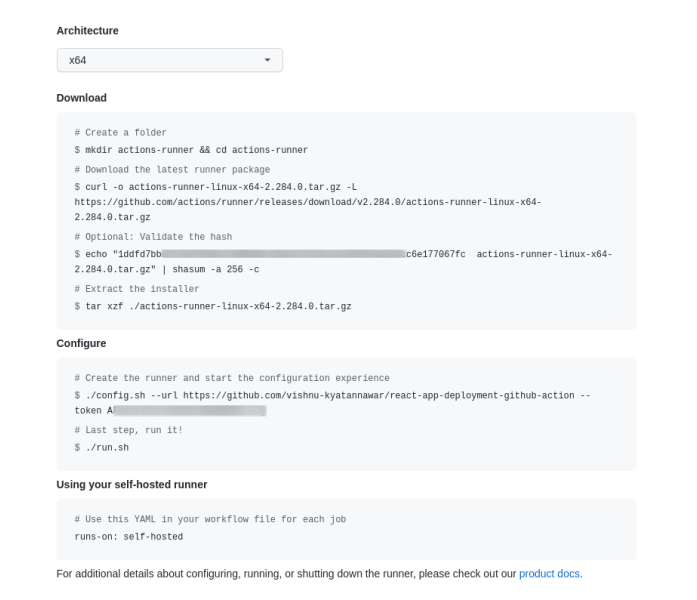
Task: Click the "Use this YAML" comment line
Action: (209, 519)
